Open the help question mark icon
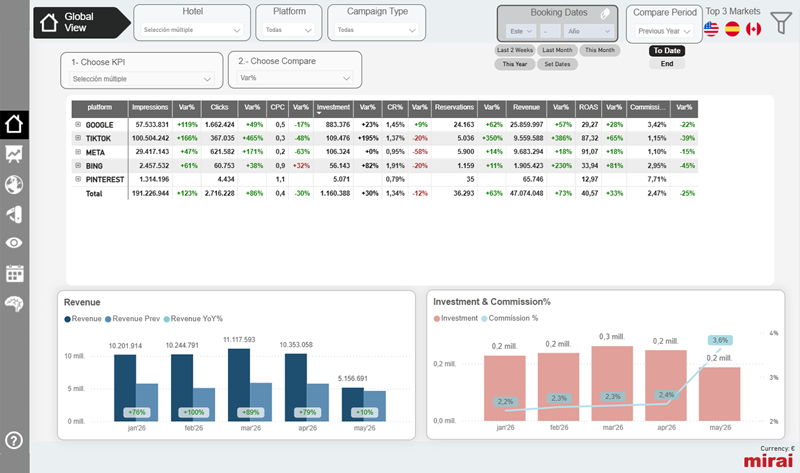Screen dimensions: 800x473 14,440
